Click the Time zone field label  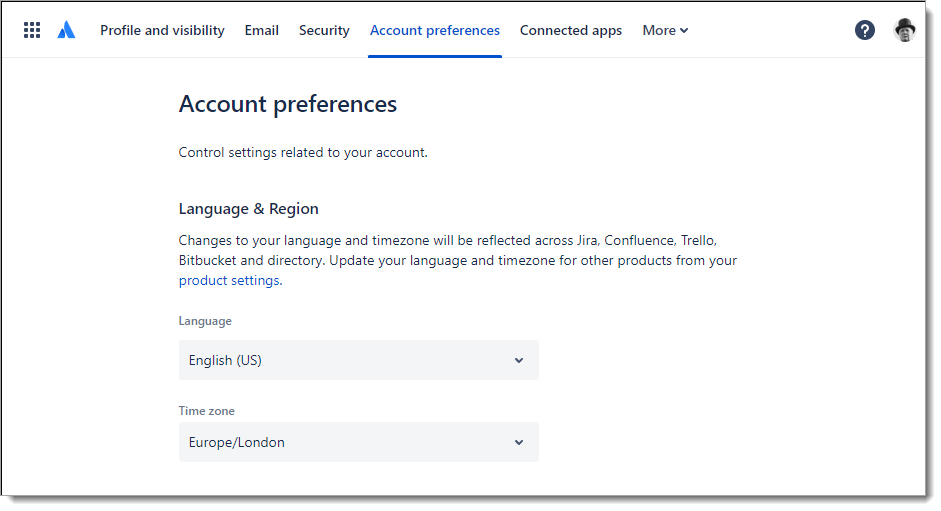point(207,411)
